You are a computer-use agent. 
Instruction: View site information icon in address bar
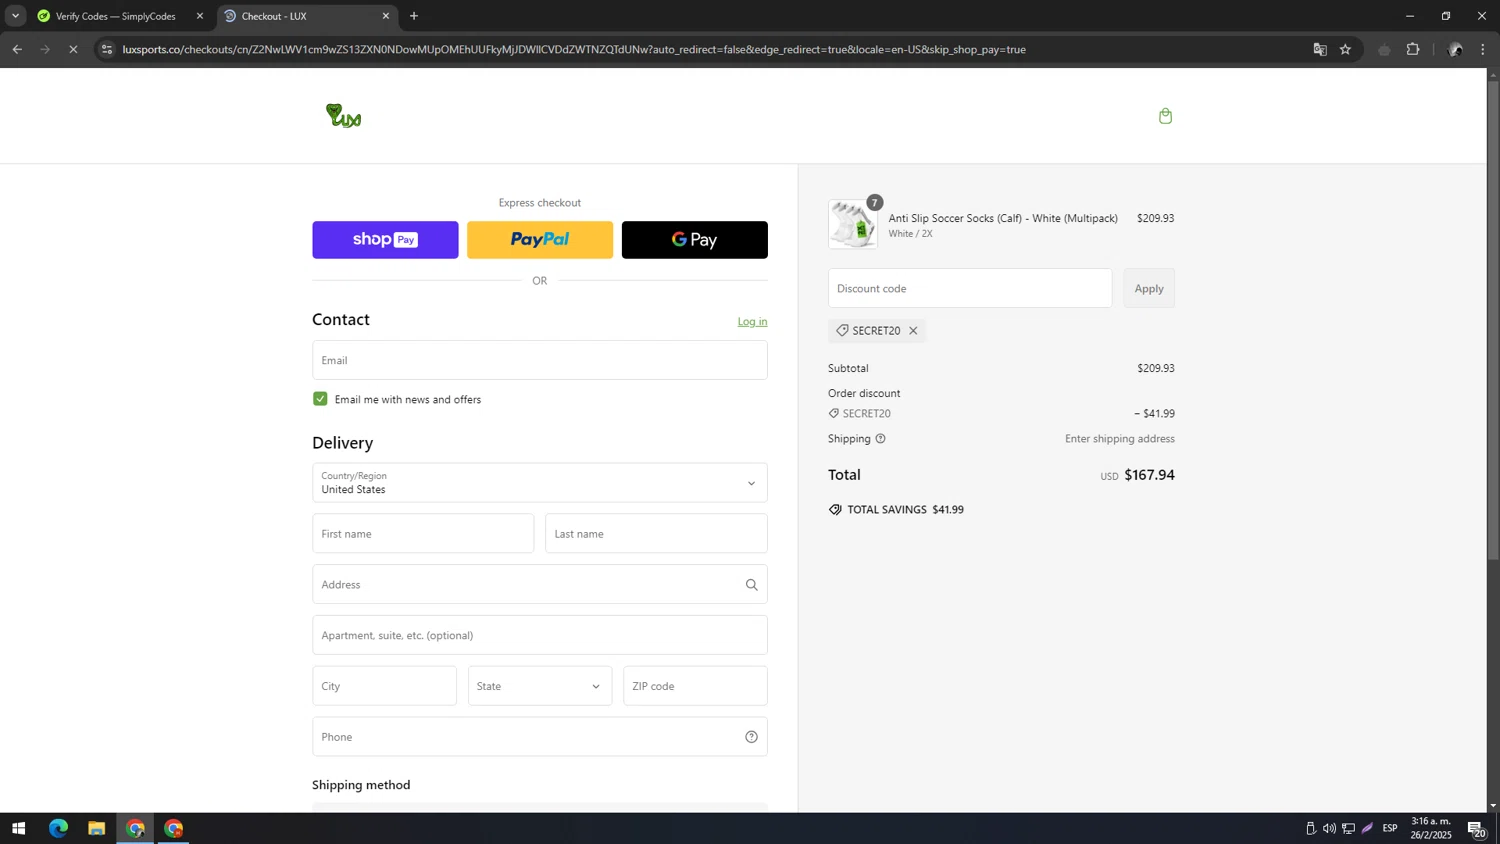(107, 49)
